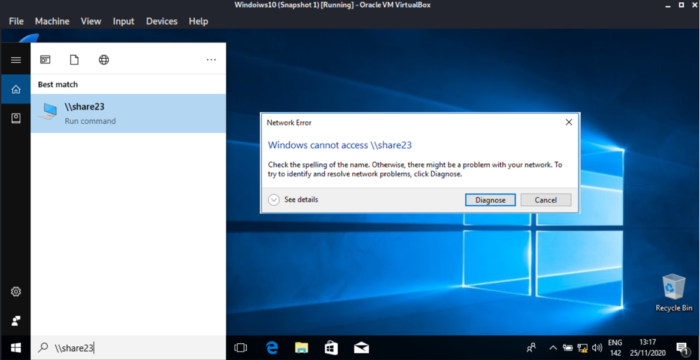Select the Recycle Bin desktop icon

click(x=674, y=293)
